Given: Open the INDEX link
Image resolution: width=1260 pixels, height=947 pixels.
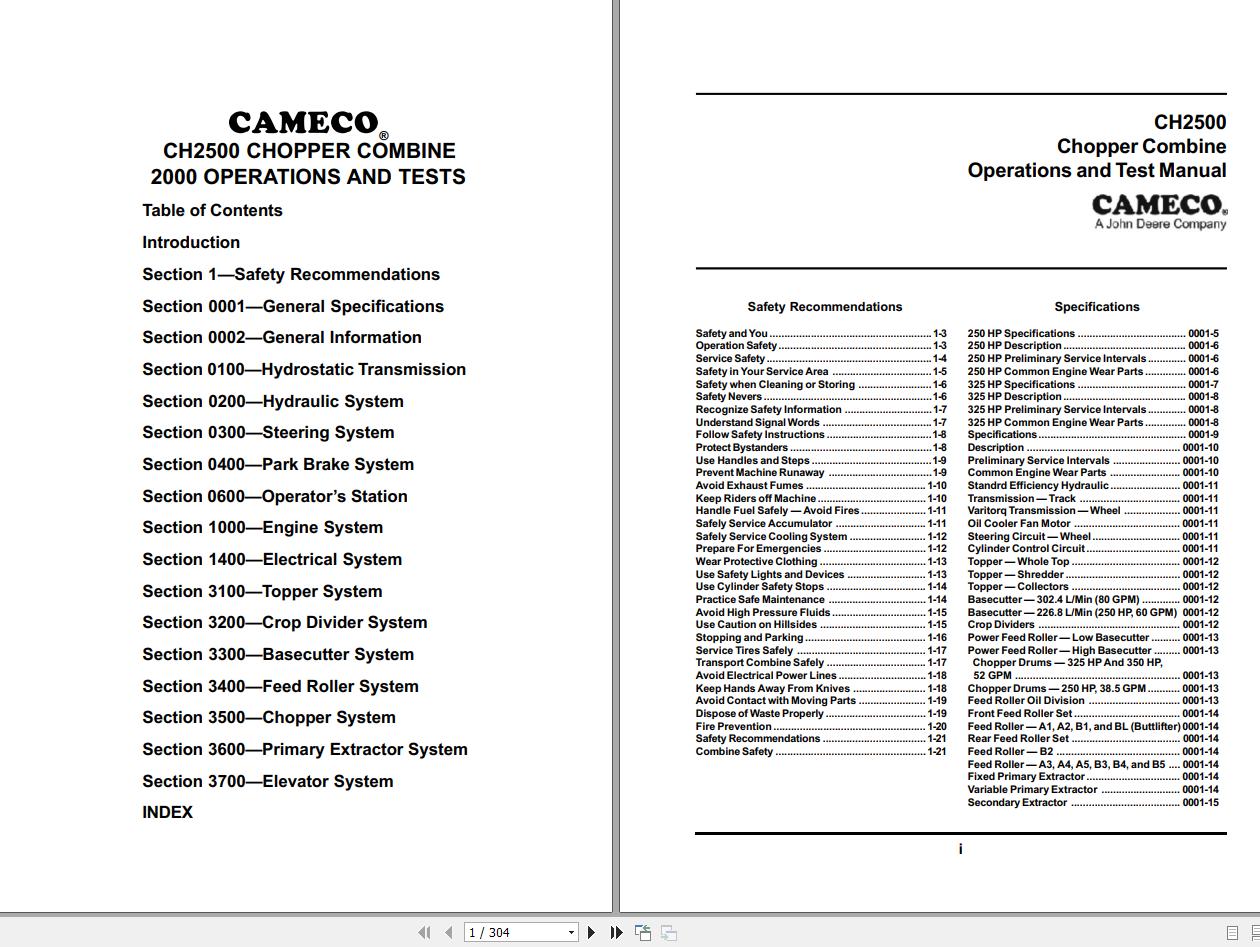Looking at the screenshot, I should click(x=167, y=812).
